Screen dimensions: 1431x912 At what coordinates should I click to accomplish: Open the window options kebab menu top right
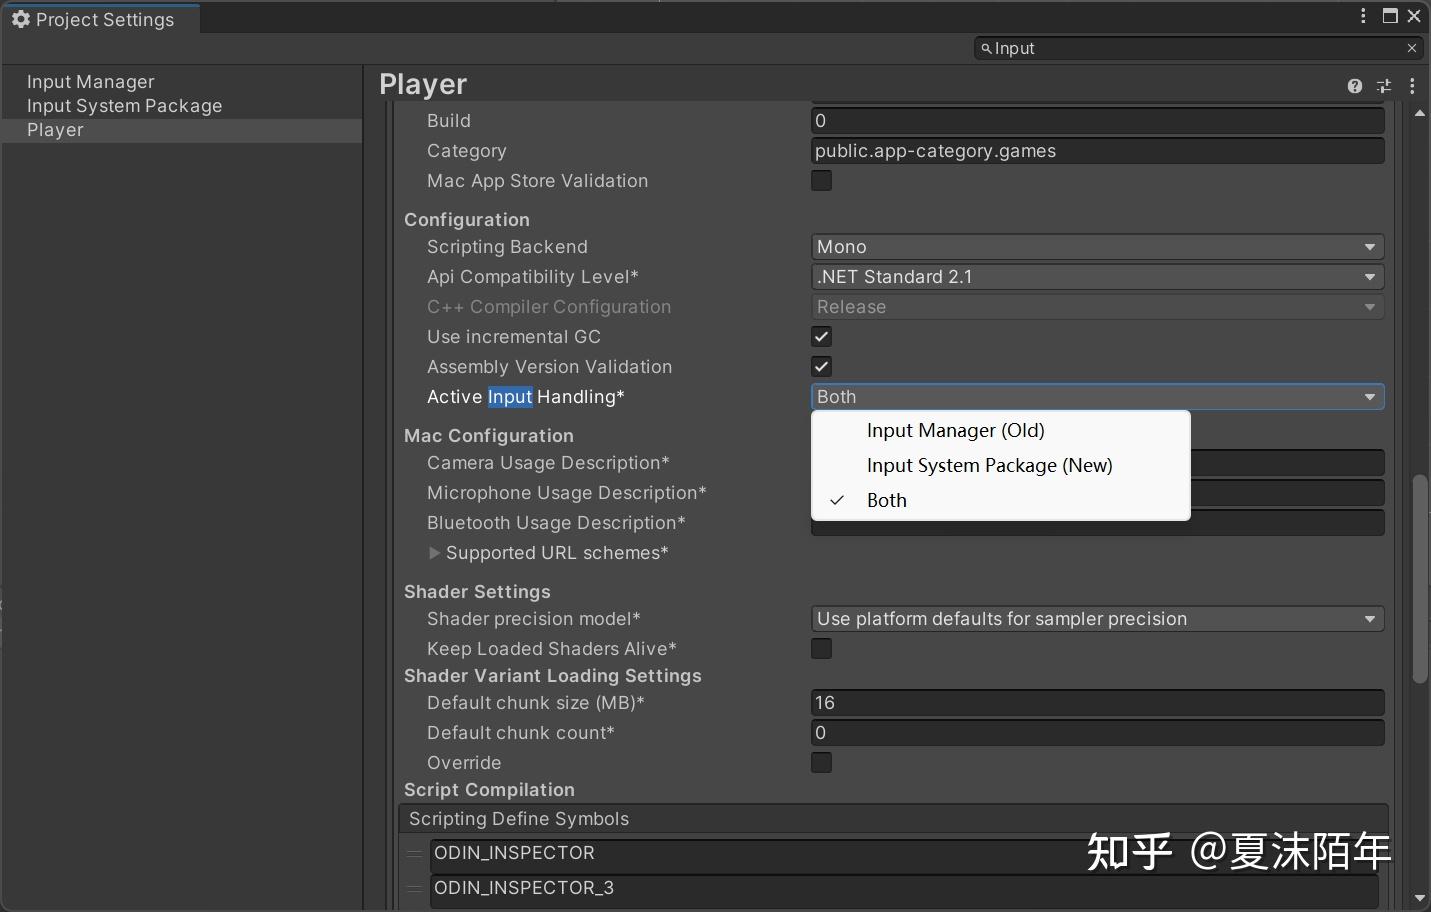[x=1362, y=16]
